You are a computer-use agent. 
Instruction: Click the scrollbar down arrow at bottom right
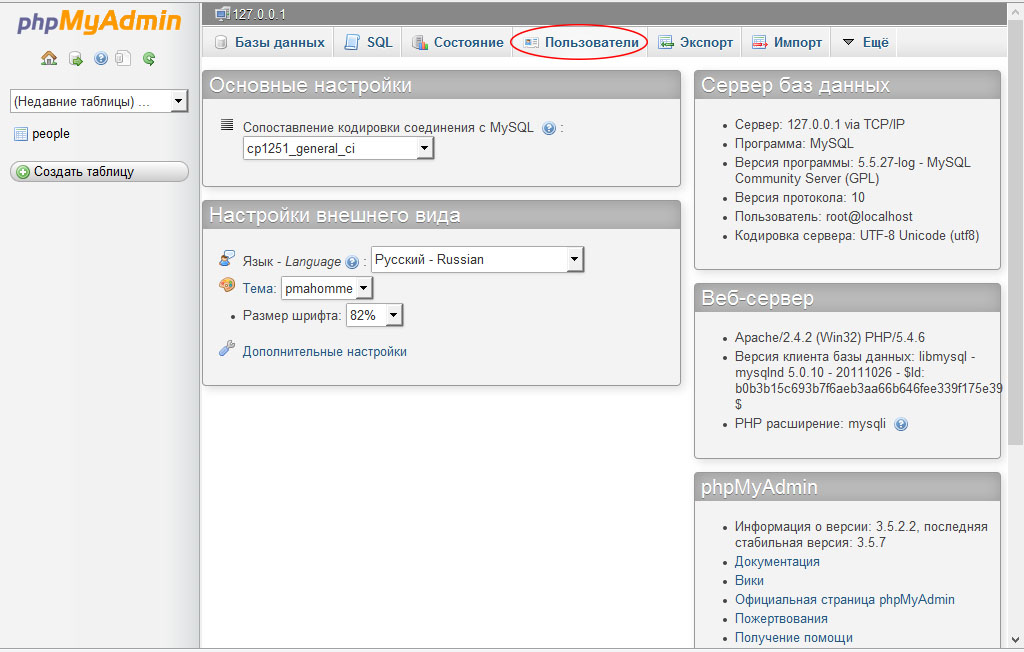pos(1016,640)
